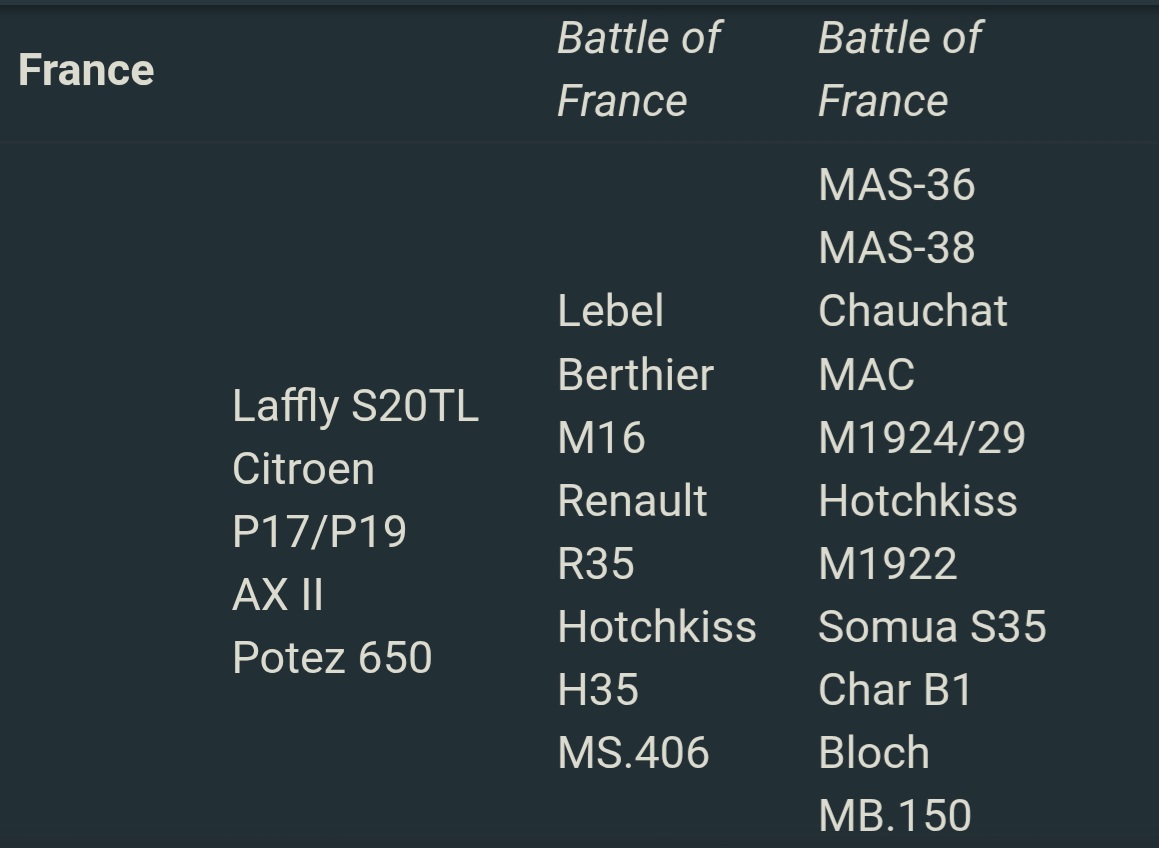Select the AX II entry
The width and height of the screenshot is (1159, 848).
(x=278, y=595)
